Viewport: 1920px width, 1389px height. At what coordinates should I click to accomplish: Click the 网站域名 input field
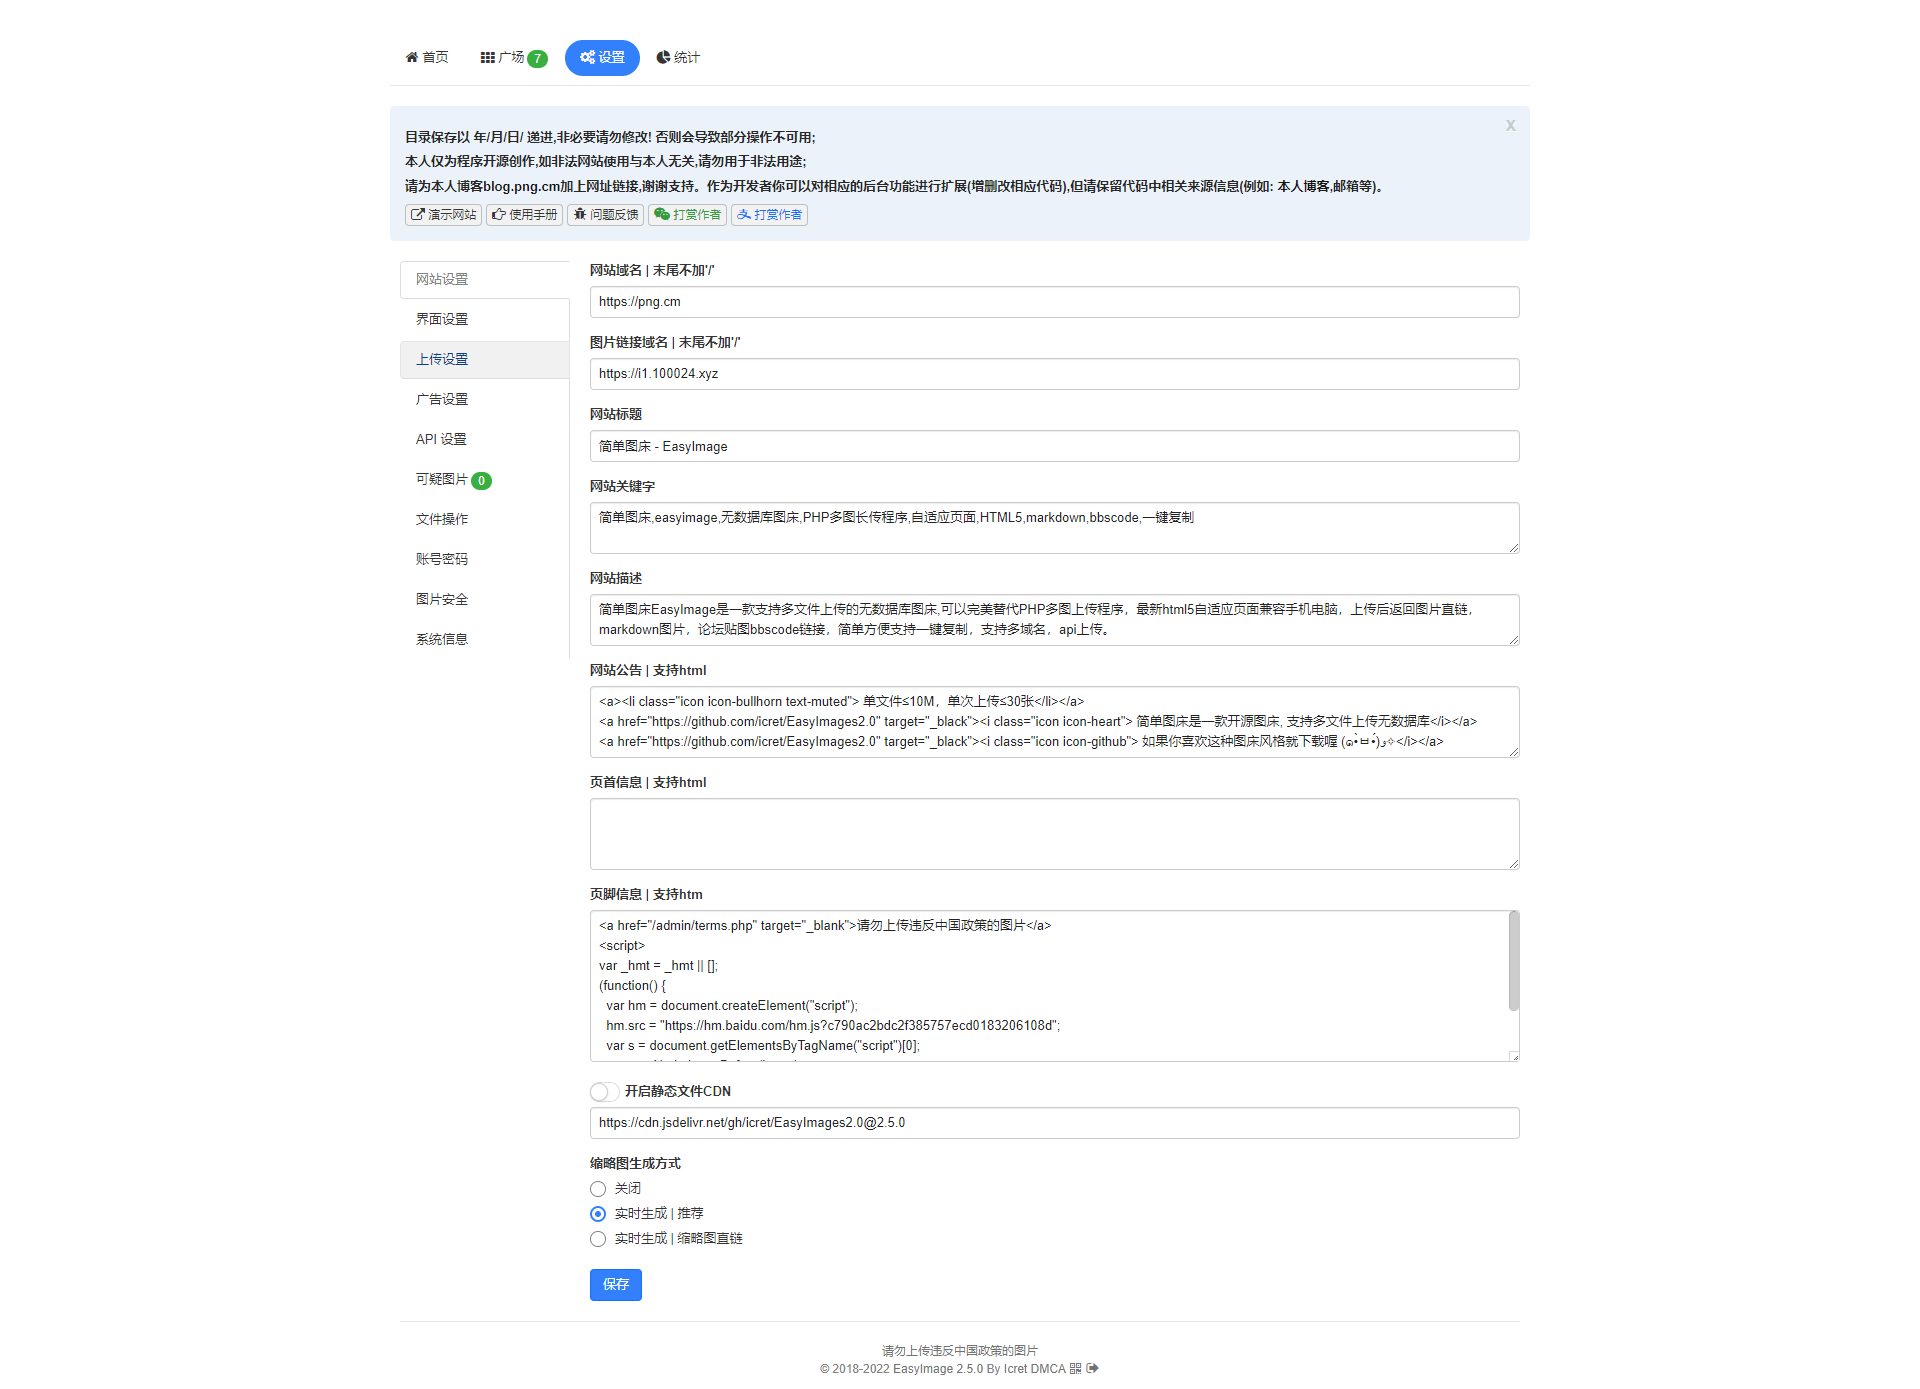1054,301
